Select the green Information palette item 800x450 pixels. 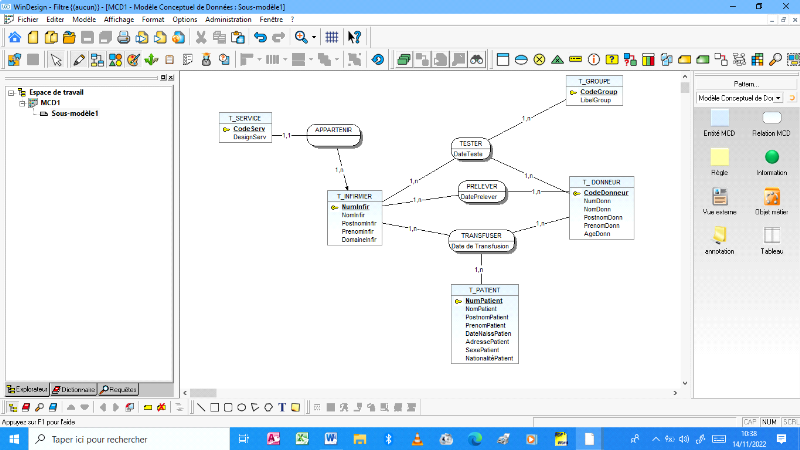point(772,158)
